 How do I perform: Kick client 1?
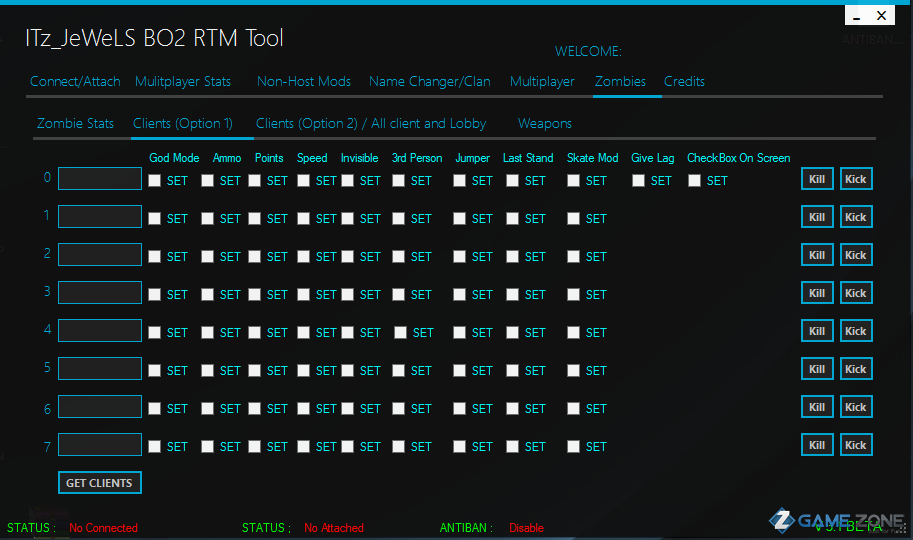point(856,217)
